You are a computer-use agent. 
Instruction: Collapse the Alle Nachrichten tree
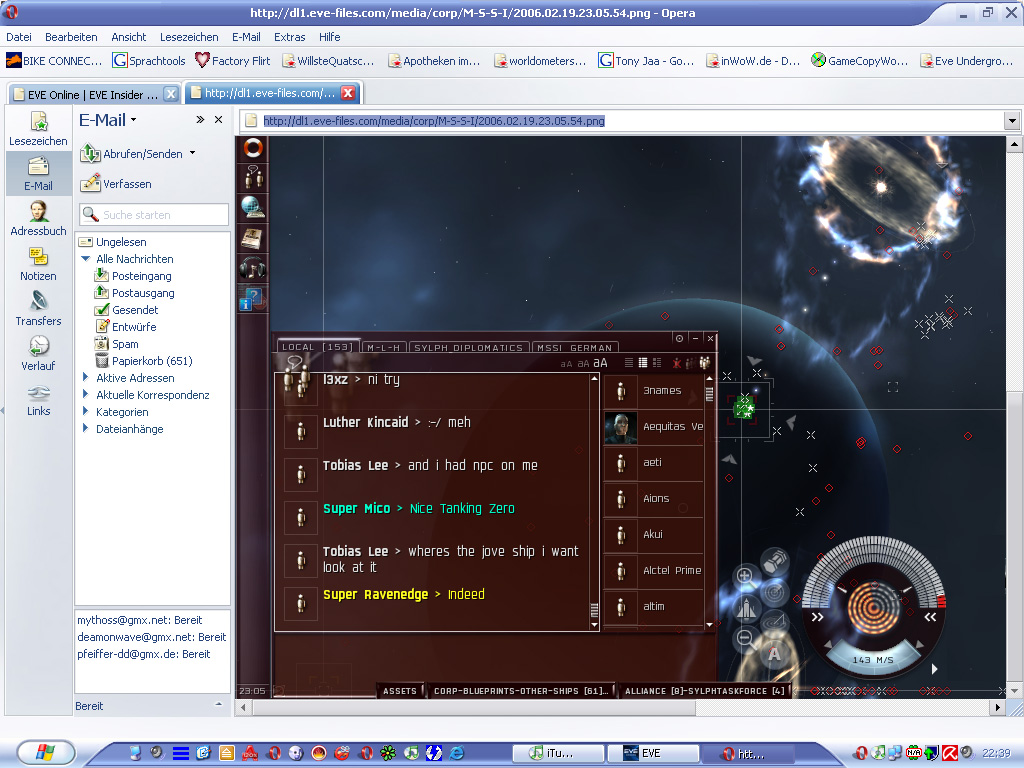tap(85, 259)
